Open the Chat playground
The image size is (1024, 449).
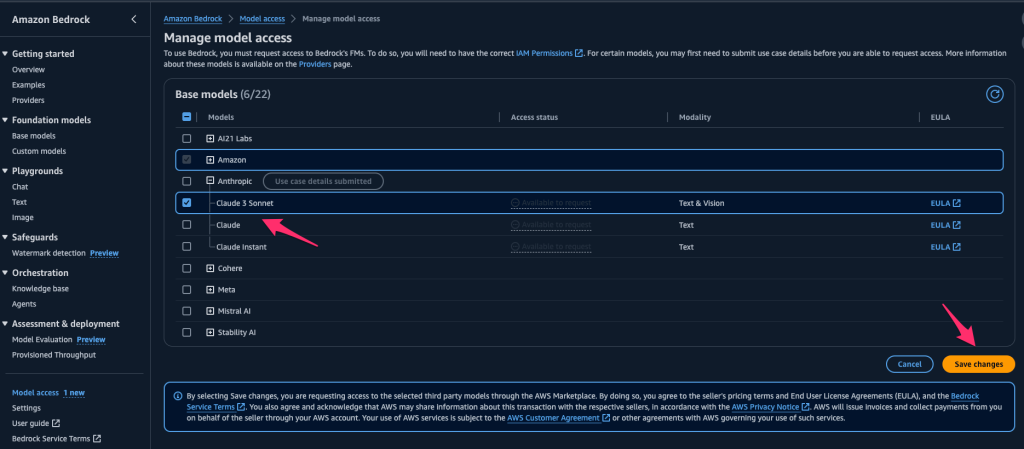coord(20,187)
